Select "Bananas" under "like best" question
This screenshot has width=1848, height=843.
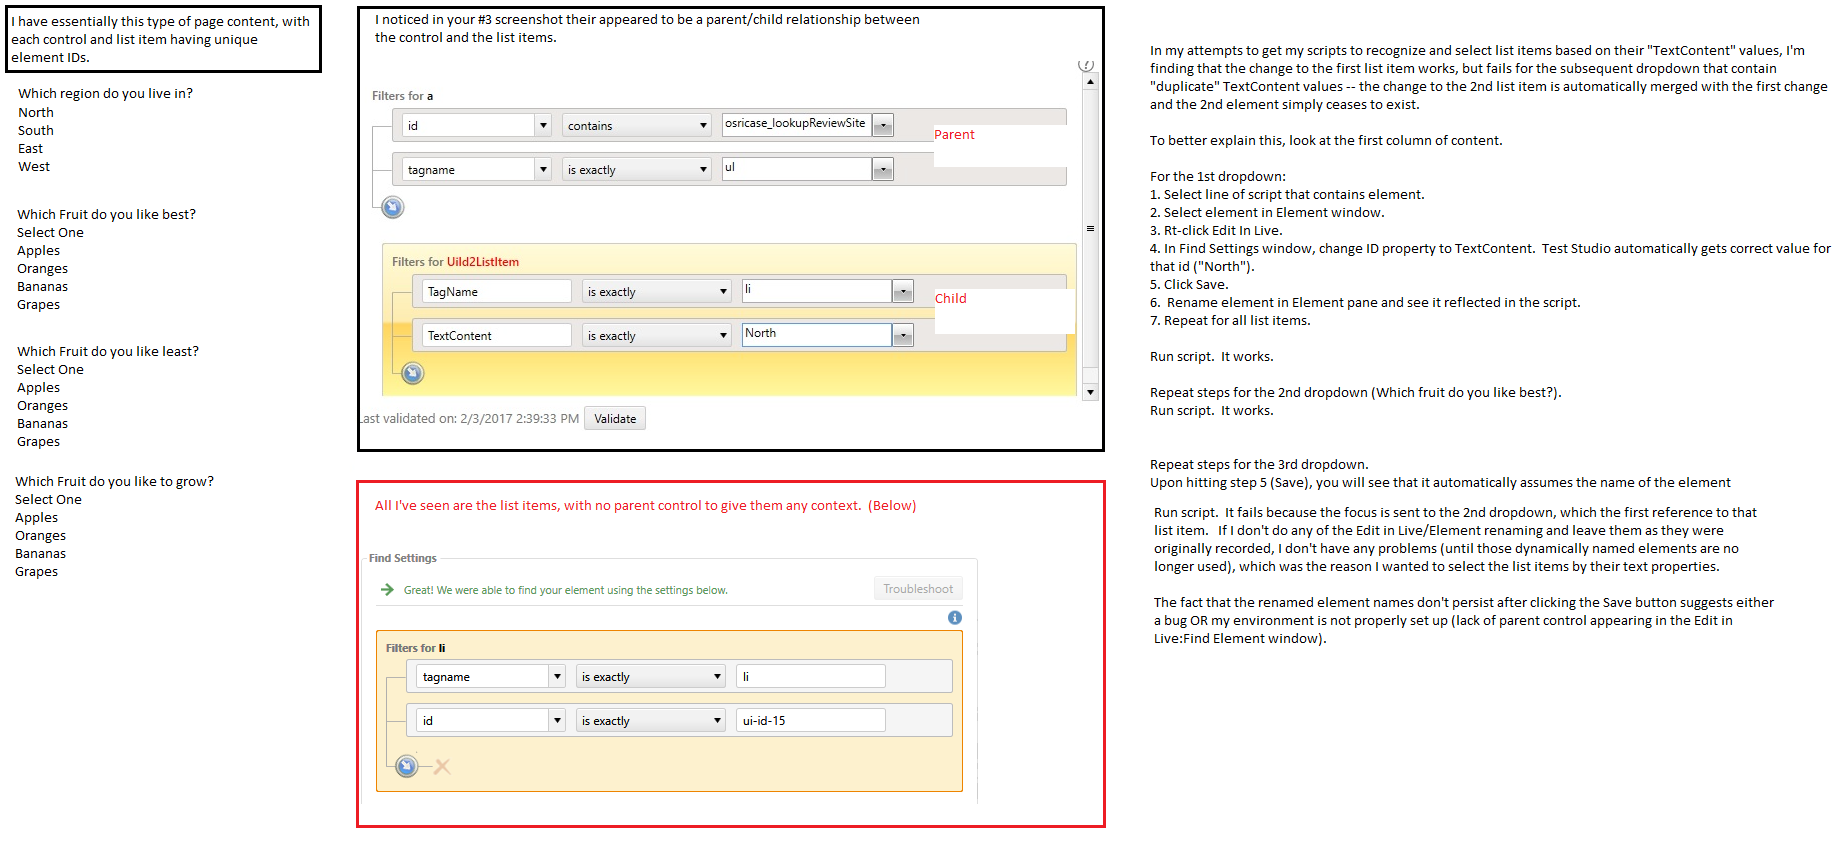pyautogui.click(x=43, y=286)
